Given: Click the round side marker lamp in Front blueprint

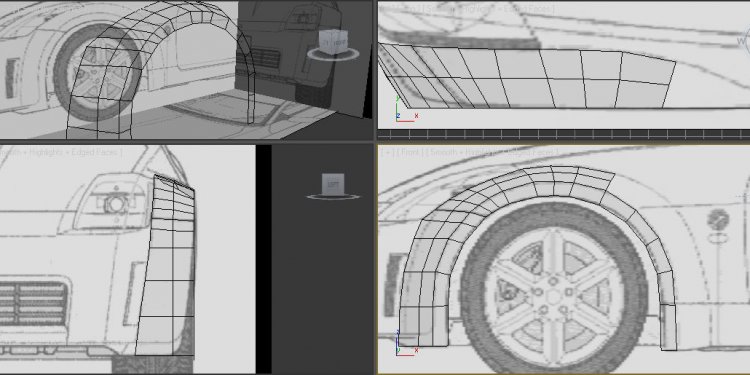Looking at the screenshot, I should 717,220.
